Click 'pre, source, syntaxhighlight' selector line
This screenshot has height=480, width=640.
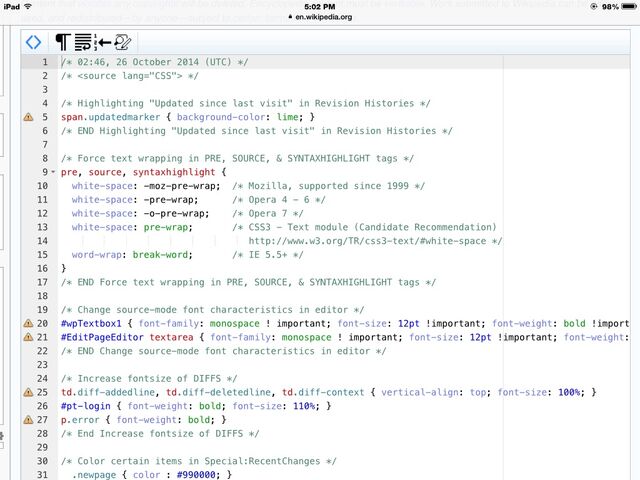pos(143,172)
